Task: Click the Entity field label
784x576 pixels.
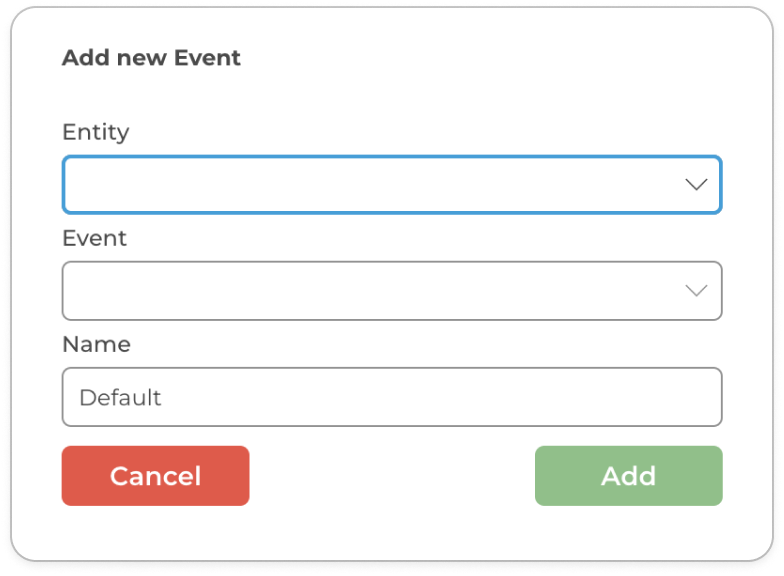Action: 96,132
